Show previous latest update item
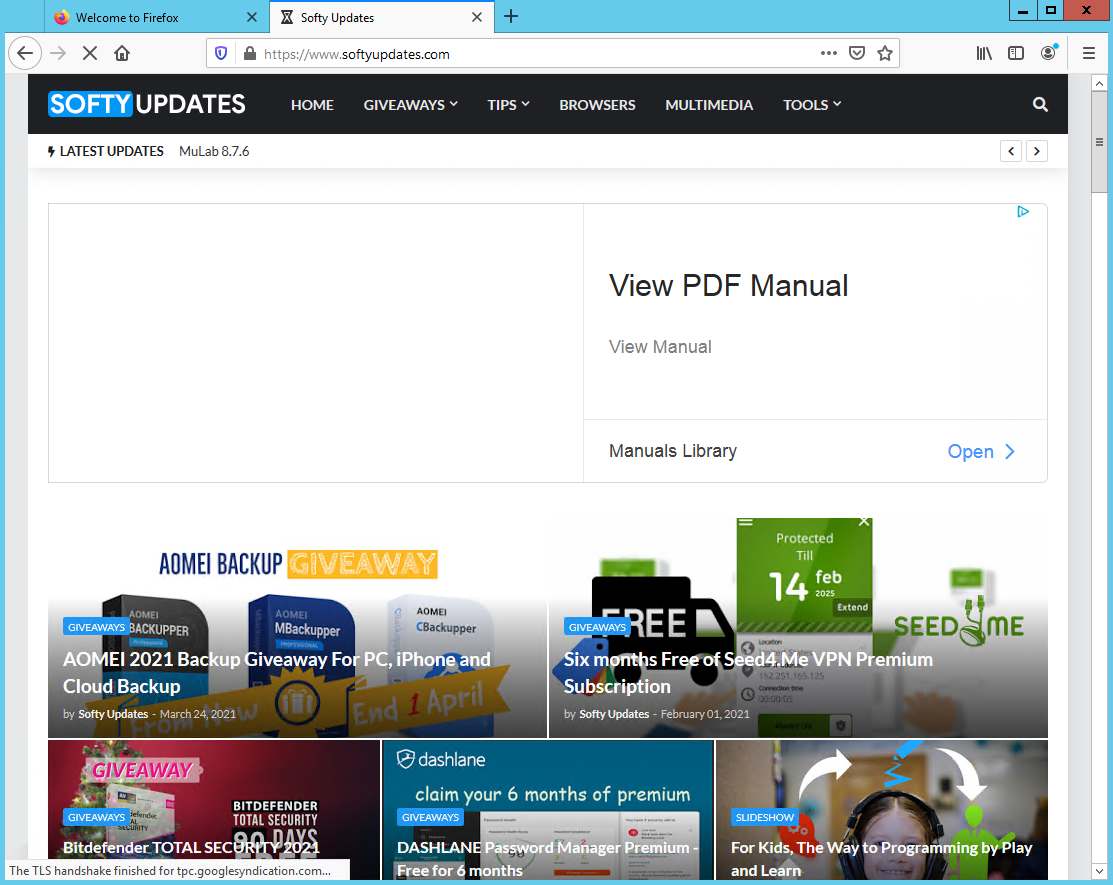This screenshot has width=1113, height=885. coord(1011,151)
